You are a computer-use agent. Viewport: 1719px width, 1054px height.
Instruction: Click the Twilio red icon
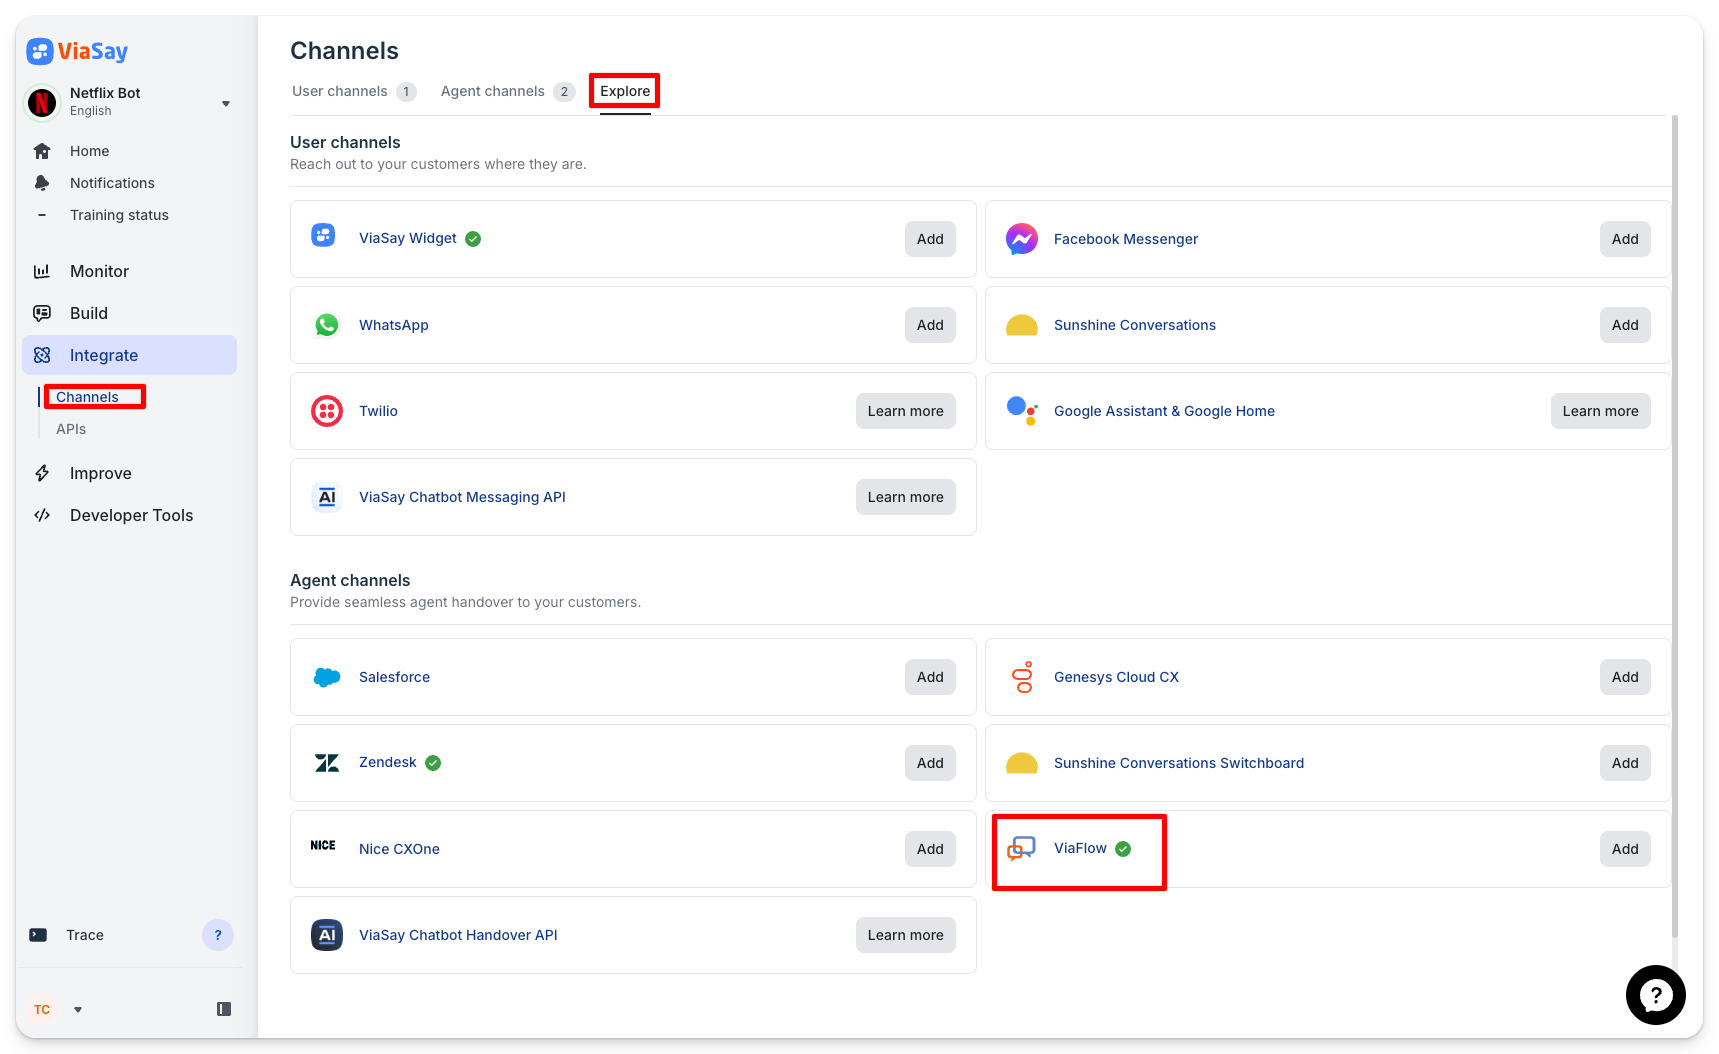(327, 411)
